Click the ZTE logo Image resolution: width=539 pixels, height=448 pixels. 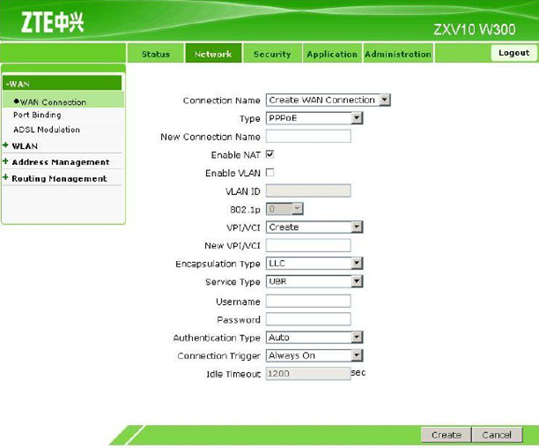(x=52, y=22)
